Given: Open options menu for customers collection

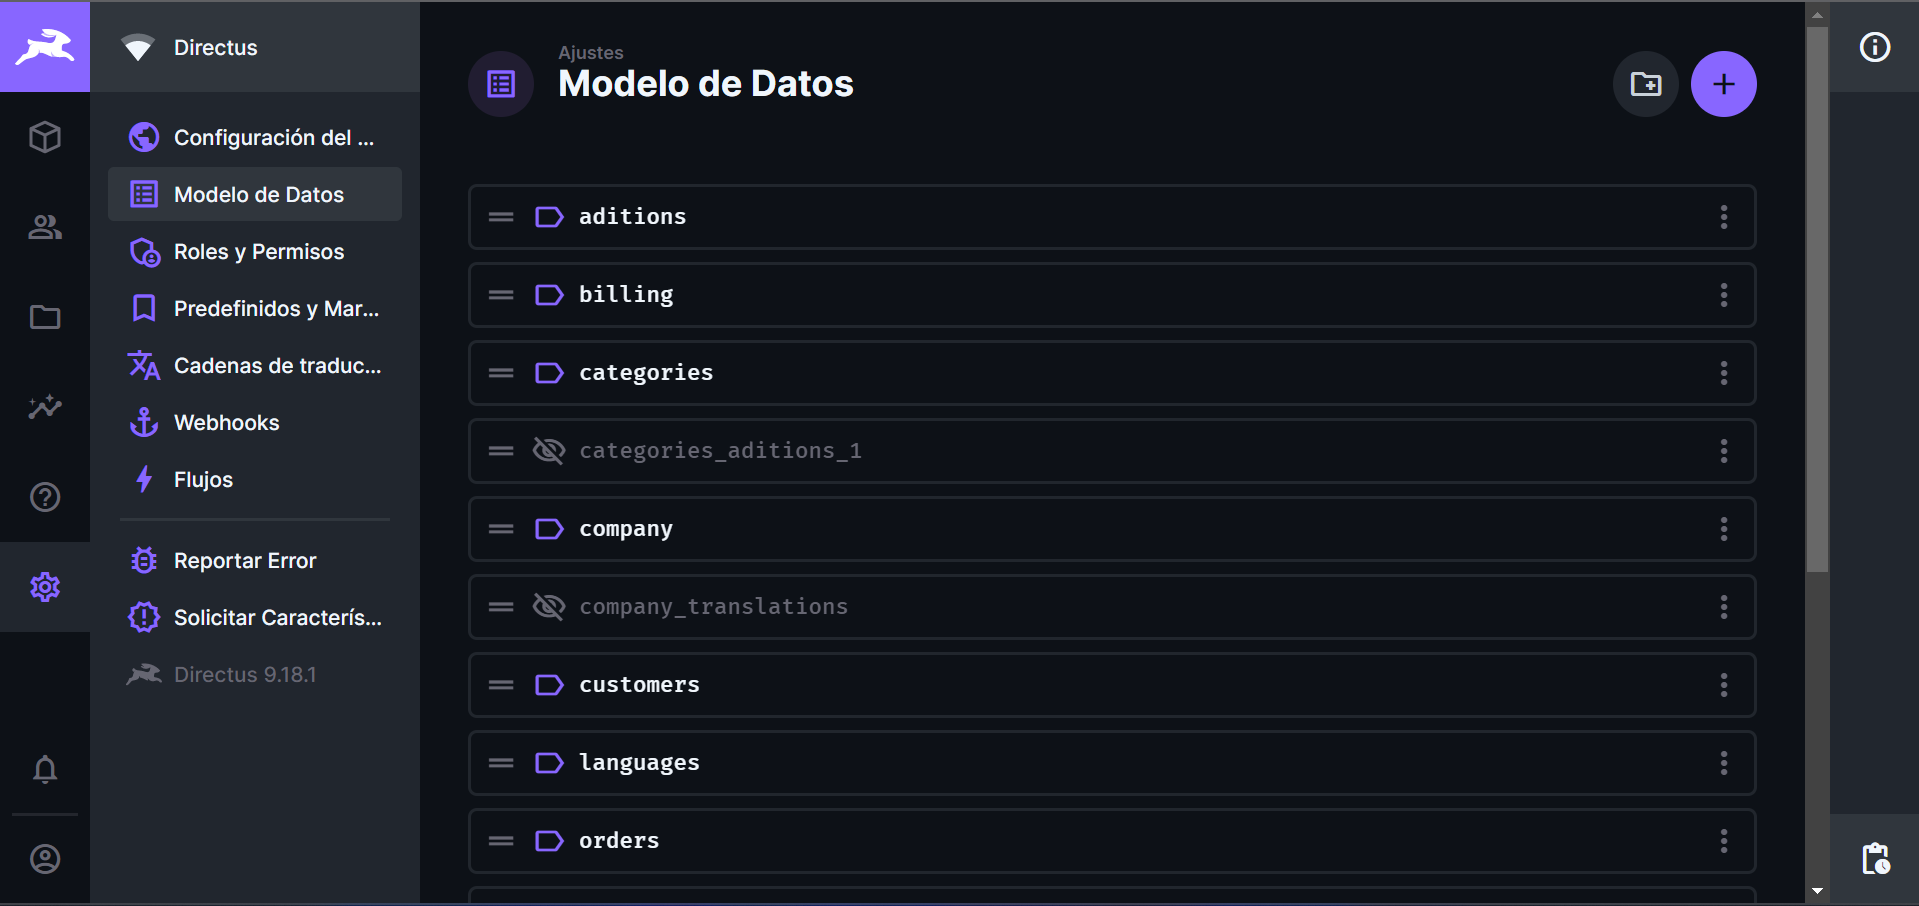Looking at the screenshot, I should 1723,685.
